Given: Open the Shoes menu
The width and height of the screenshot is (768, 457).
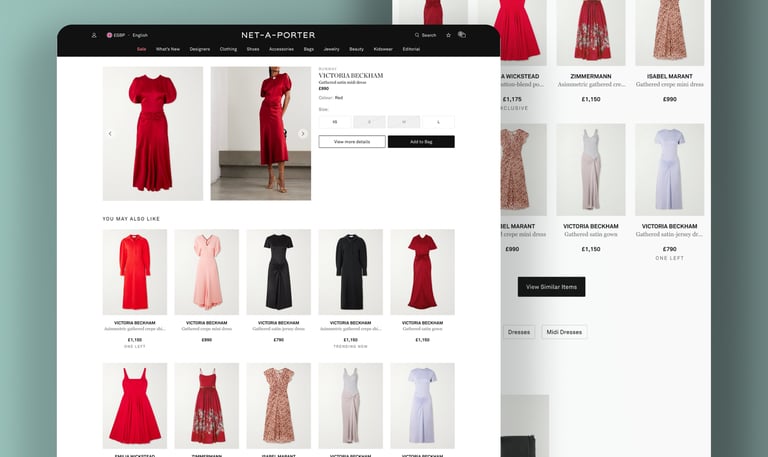Looking at the screenshot, I should coord(253,49).
